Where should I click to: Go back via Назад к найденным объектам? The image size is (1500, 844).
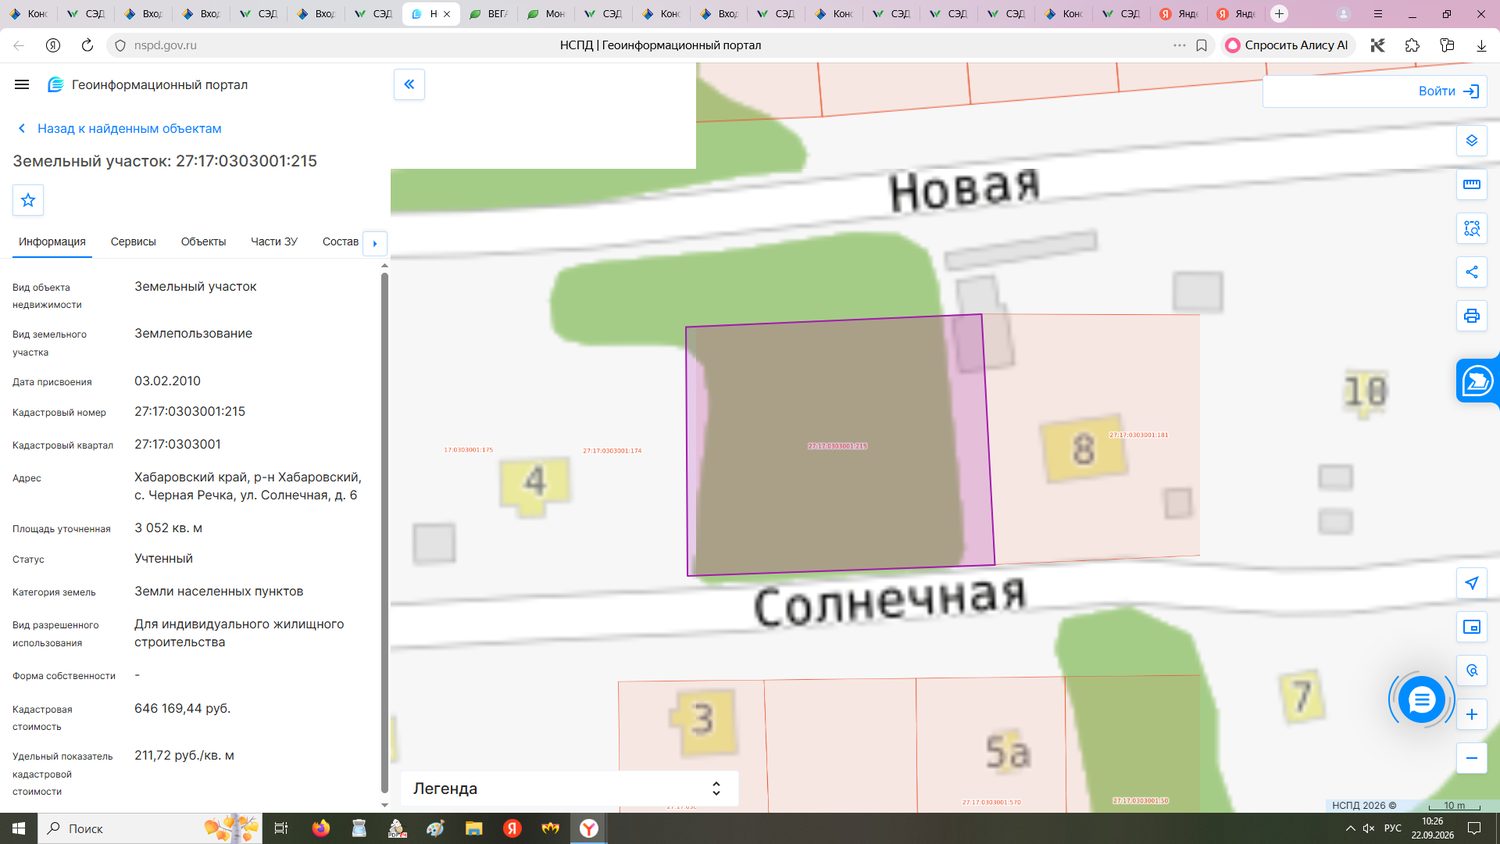120,129
